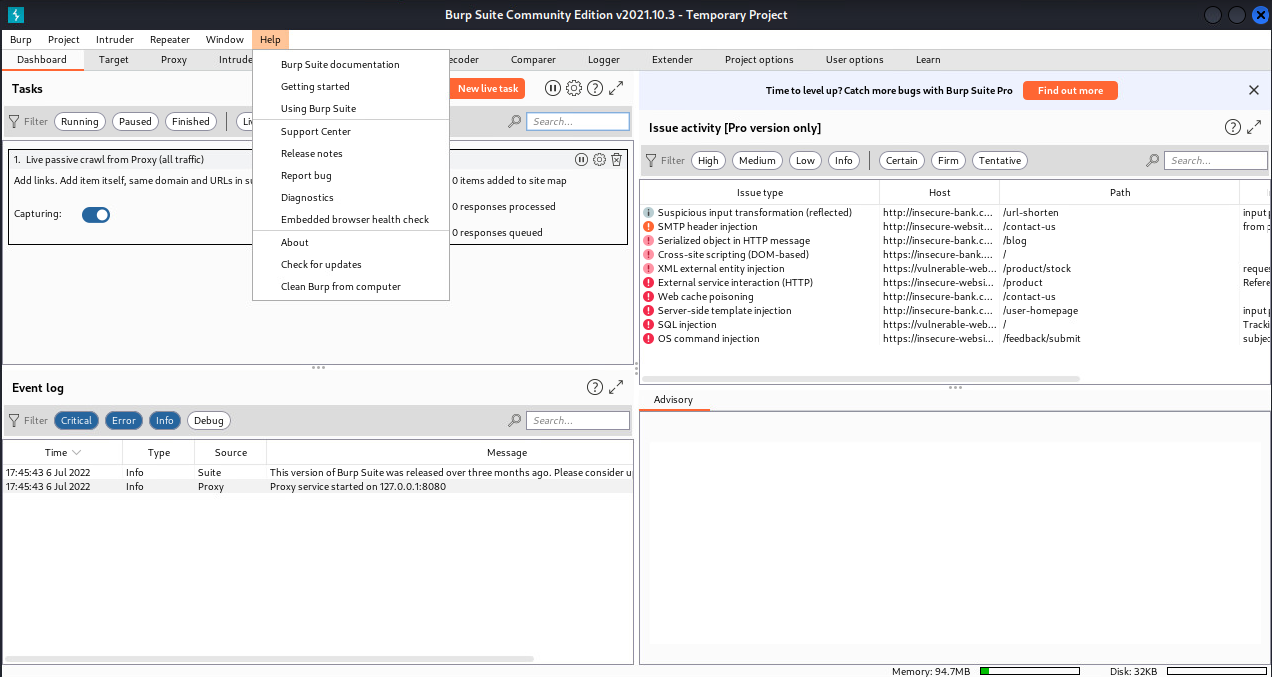Toggle the Critical event log filter
Screen dimensions: 1272x677
point(76,421)
